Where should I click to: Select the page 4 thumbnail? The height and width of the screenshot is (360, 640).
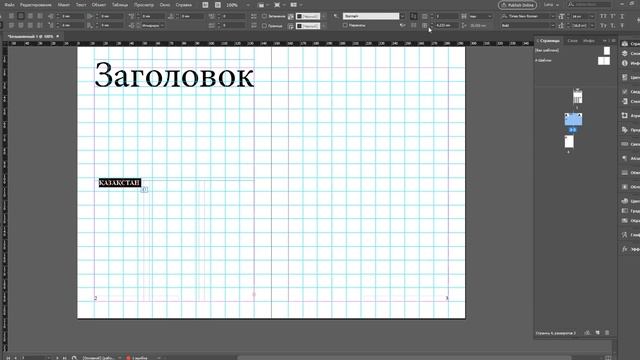(x=569, y=142)
